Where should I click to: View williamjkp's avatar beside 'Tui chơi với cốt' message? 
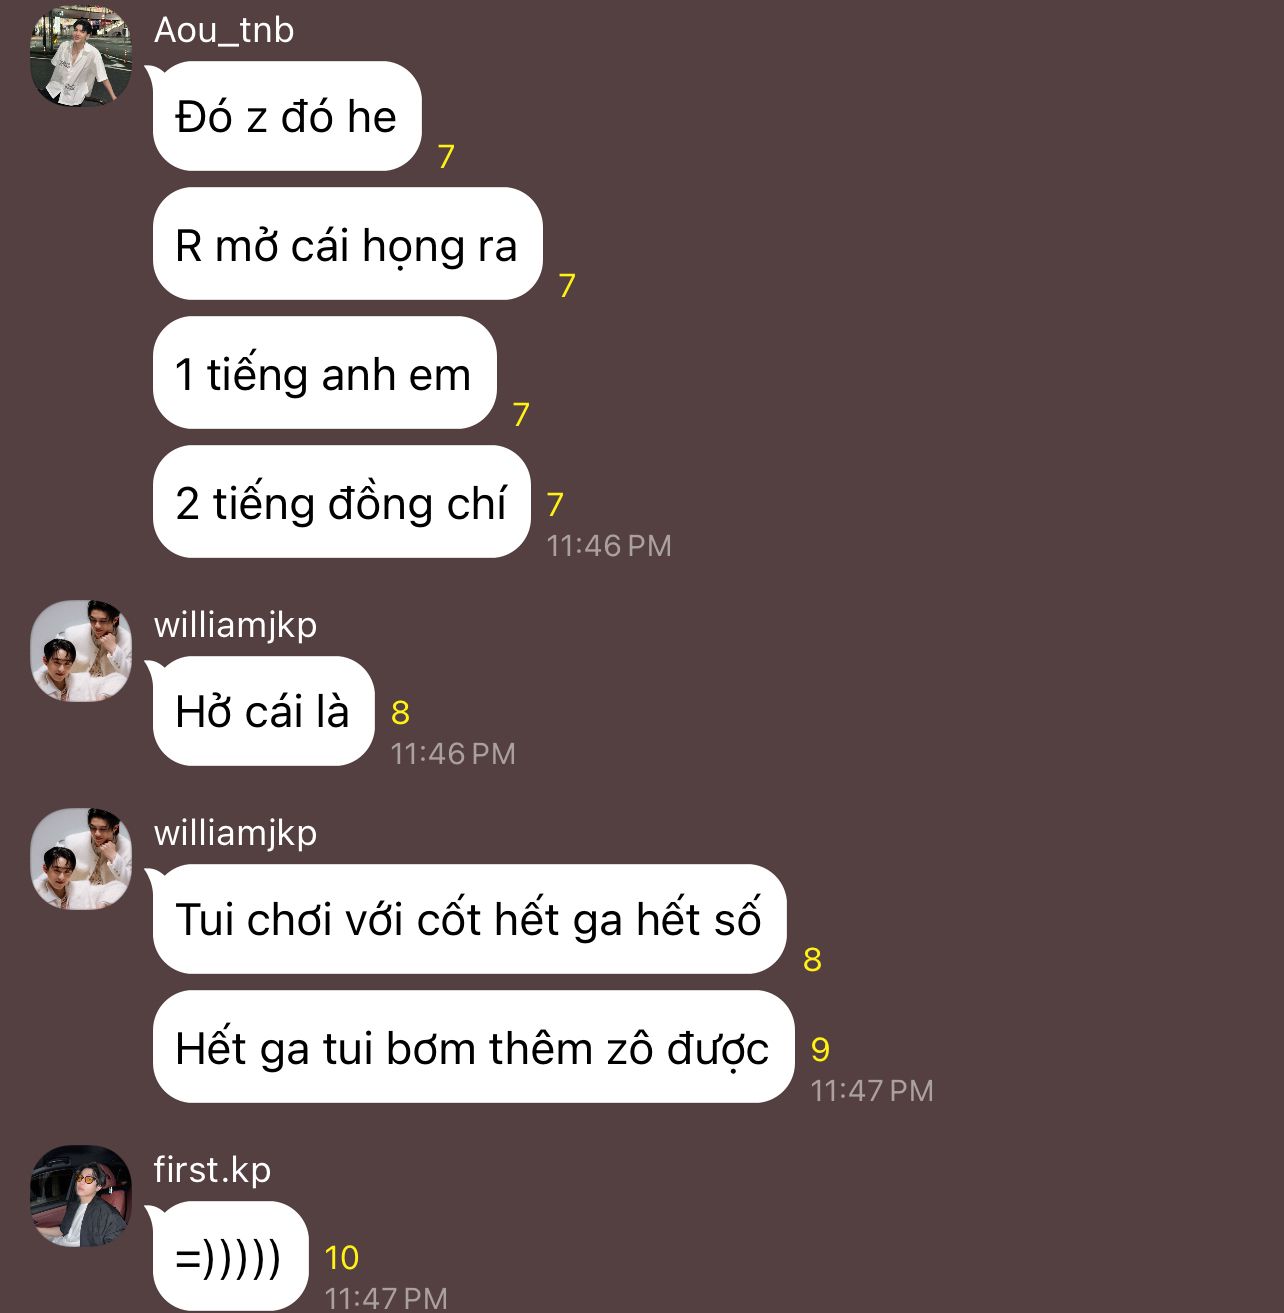[x=81, y=859]
